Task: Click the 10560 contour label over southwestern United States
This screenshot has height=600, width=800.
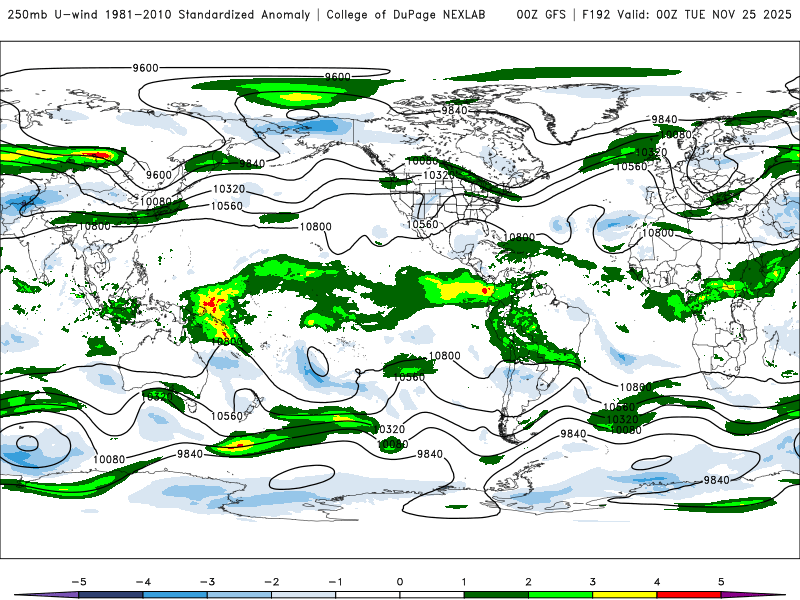Action: tap(422, 224)
